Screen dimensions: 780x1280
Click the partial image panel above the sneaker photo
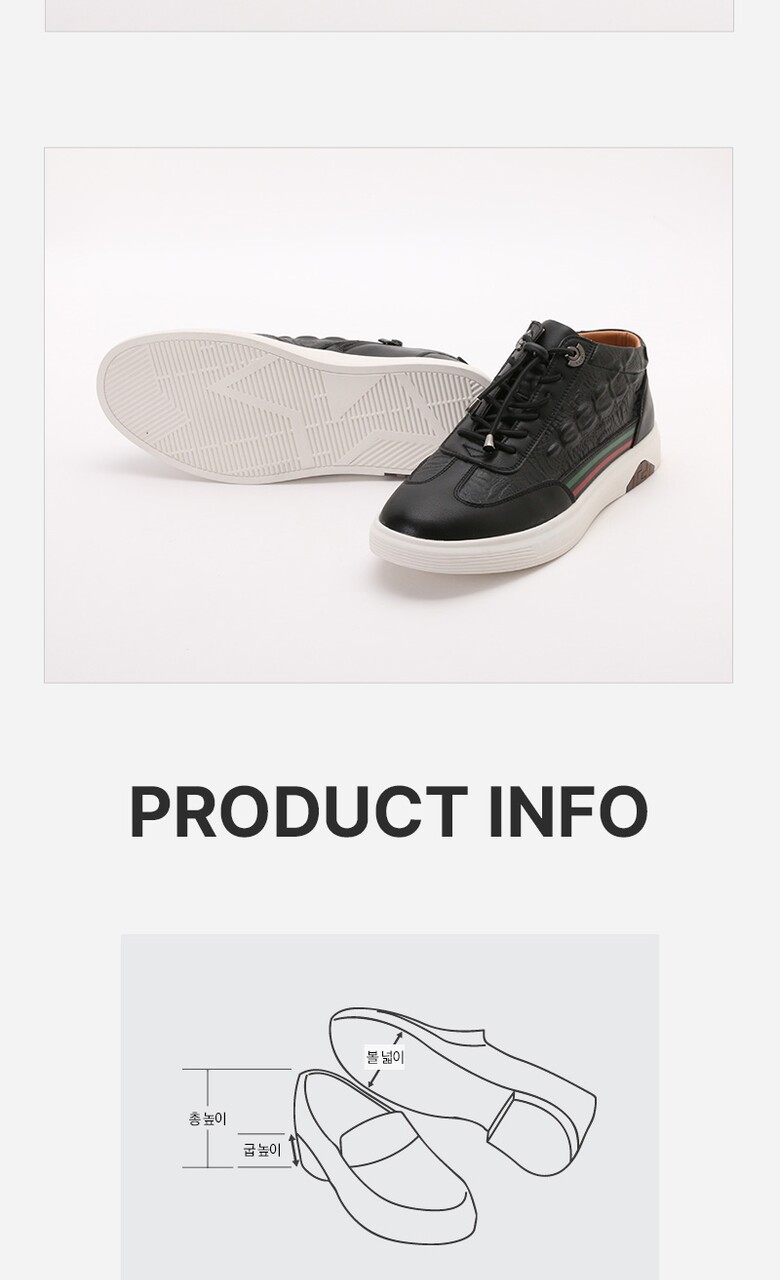tap(389, 16)
